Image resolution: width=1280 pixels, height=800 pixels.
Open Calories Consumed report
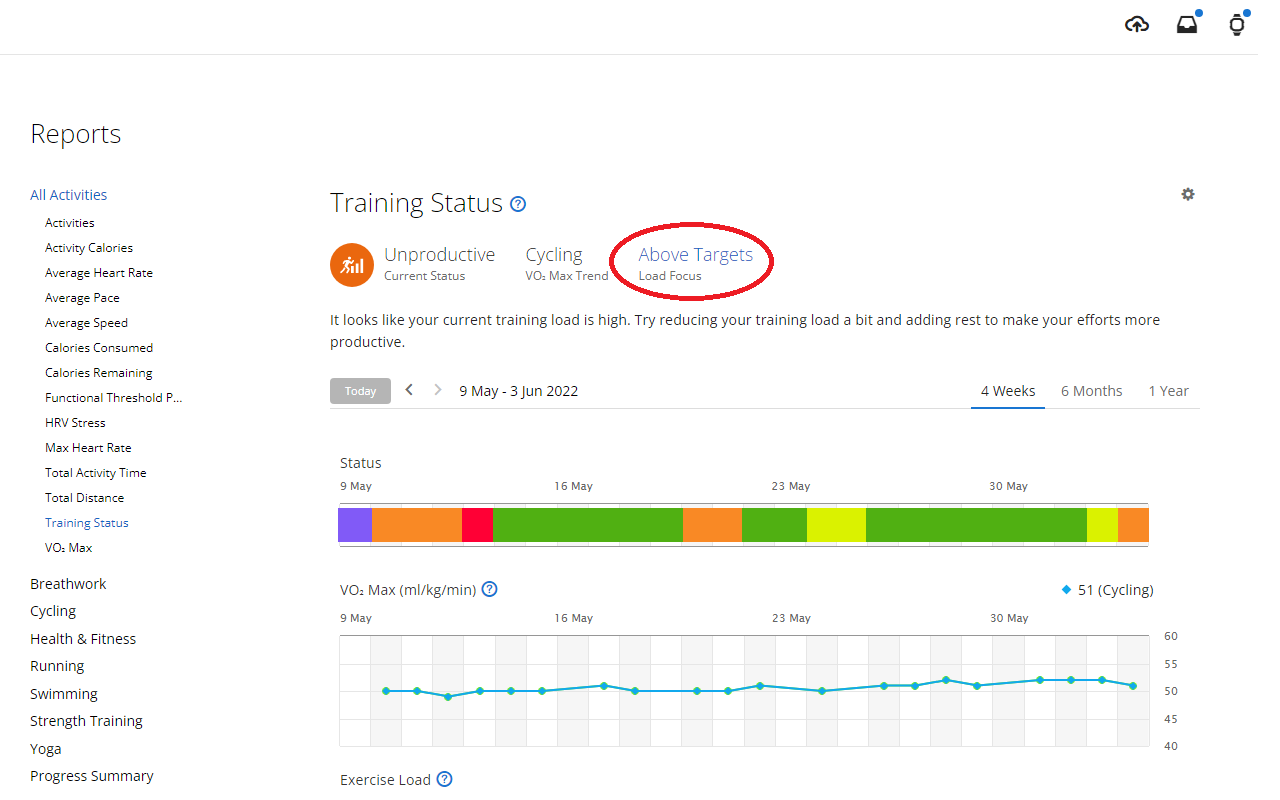99,348
